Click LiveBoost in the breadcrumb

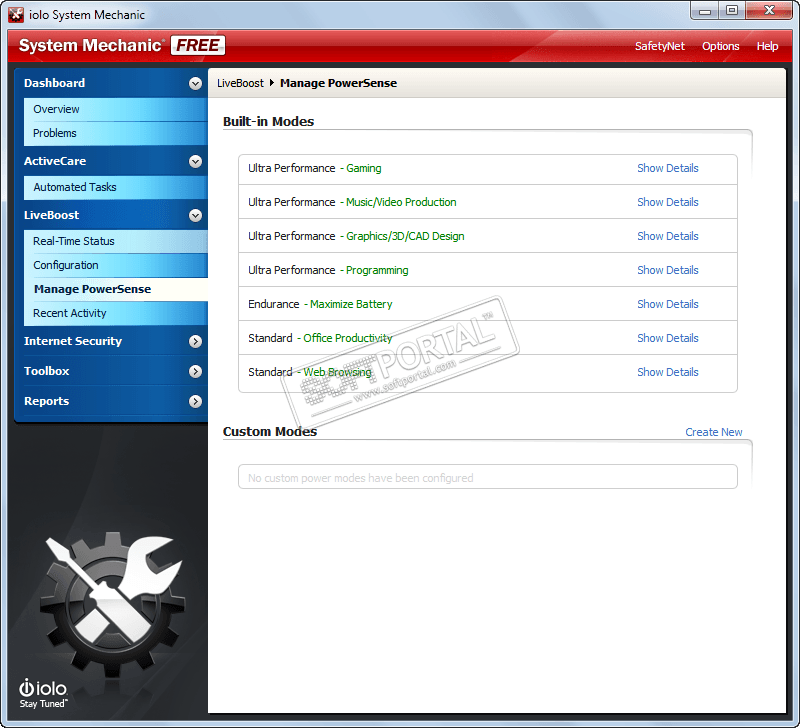click(x=240, y=83)
